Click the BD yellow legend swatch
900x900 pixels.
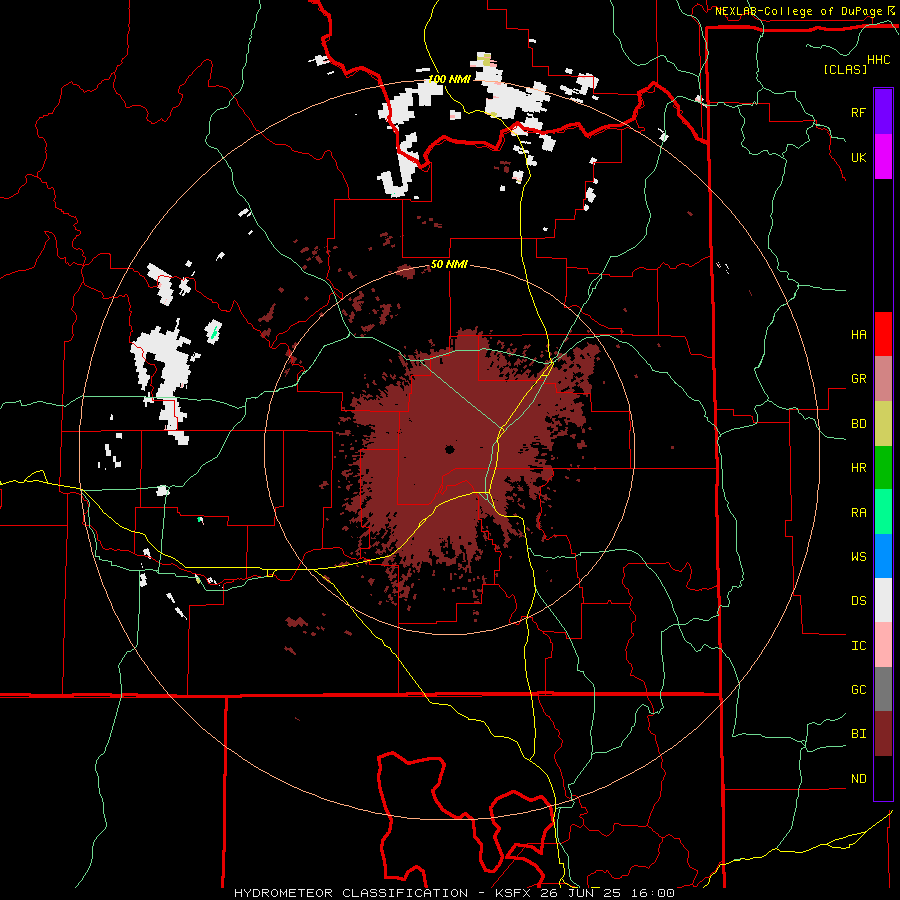tap(883, 424)
